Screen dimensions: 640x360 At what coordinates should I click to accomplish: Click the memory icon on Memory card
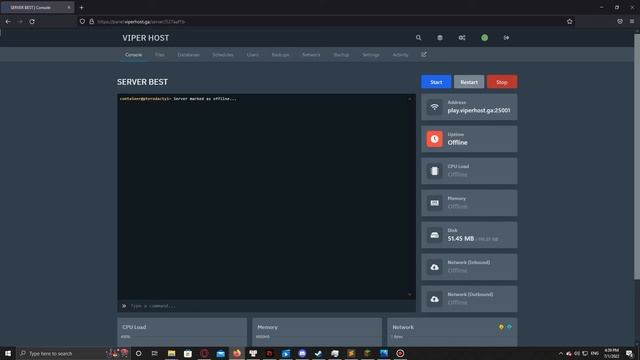point(434,203)
